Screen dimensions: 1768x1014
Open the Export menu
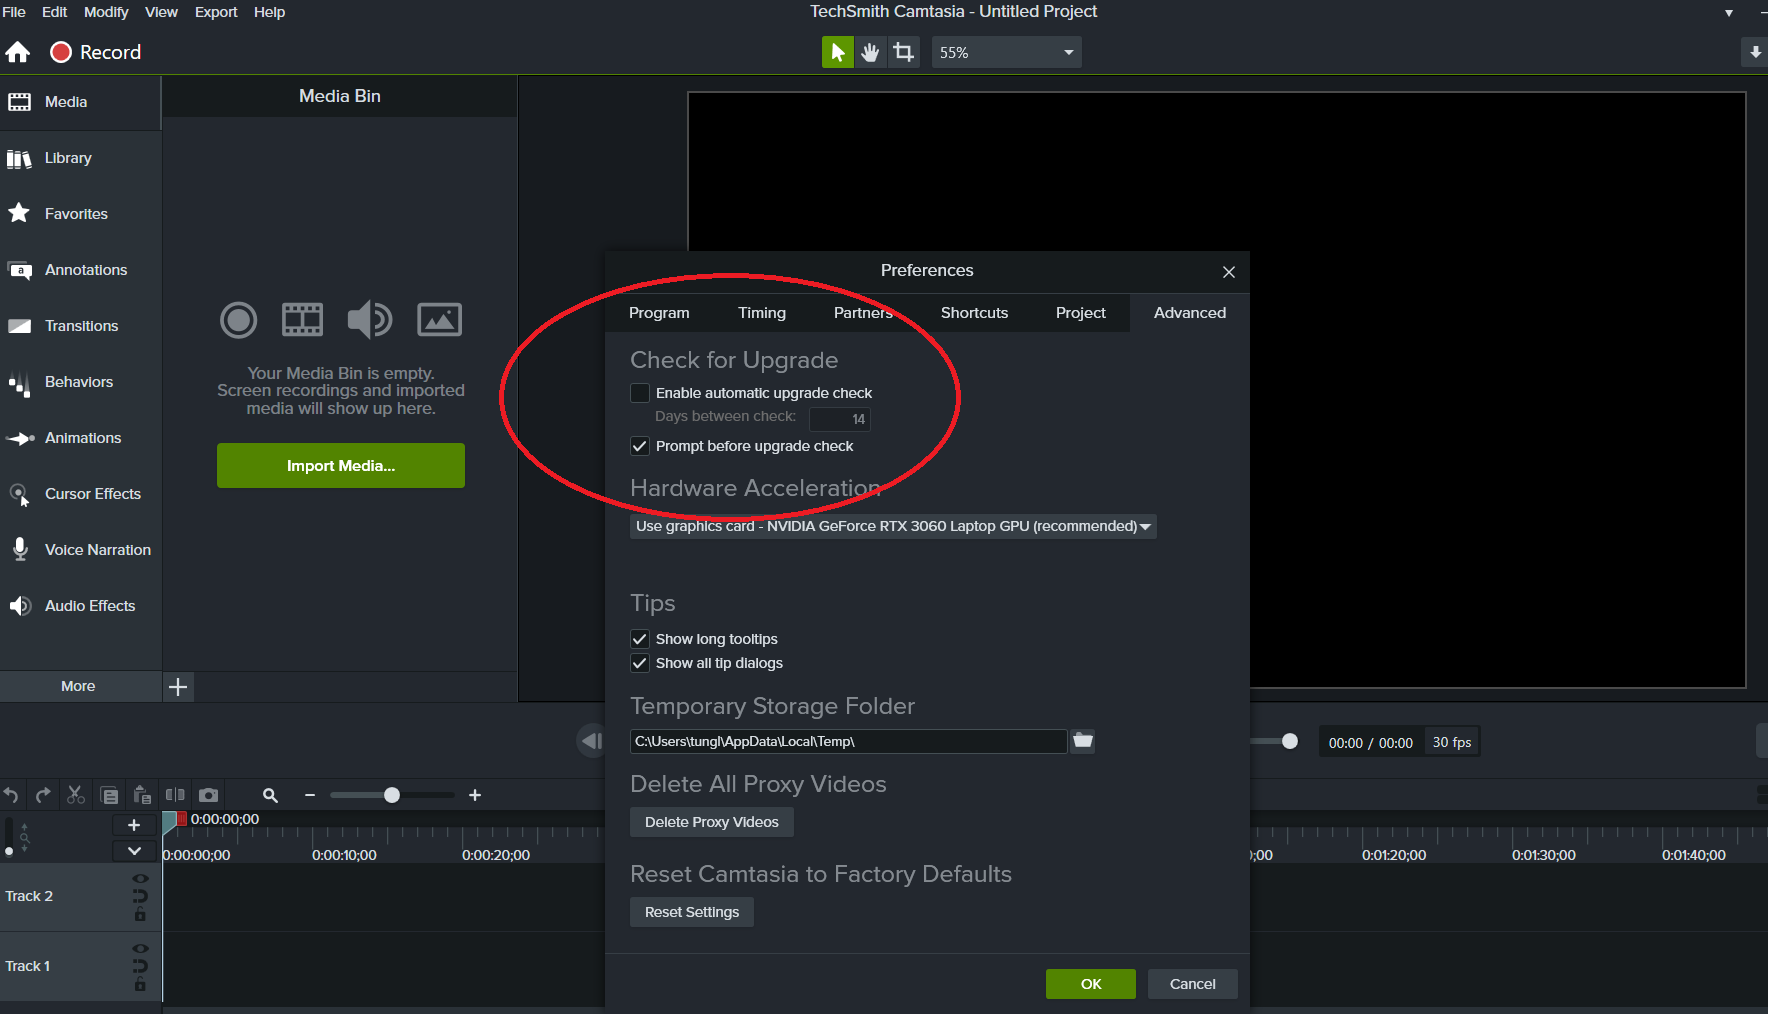[216, 12]
